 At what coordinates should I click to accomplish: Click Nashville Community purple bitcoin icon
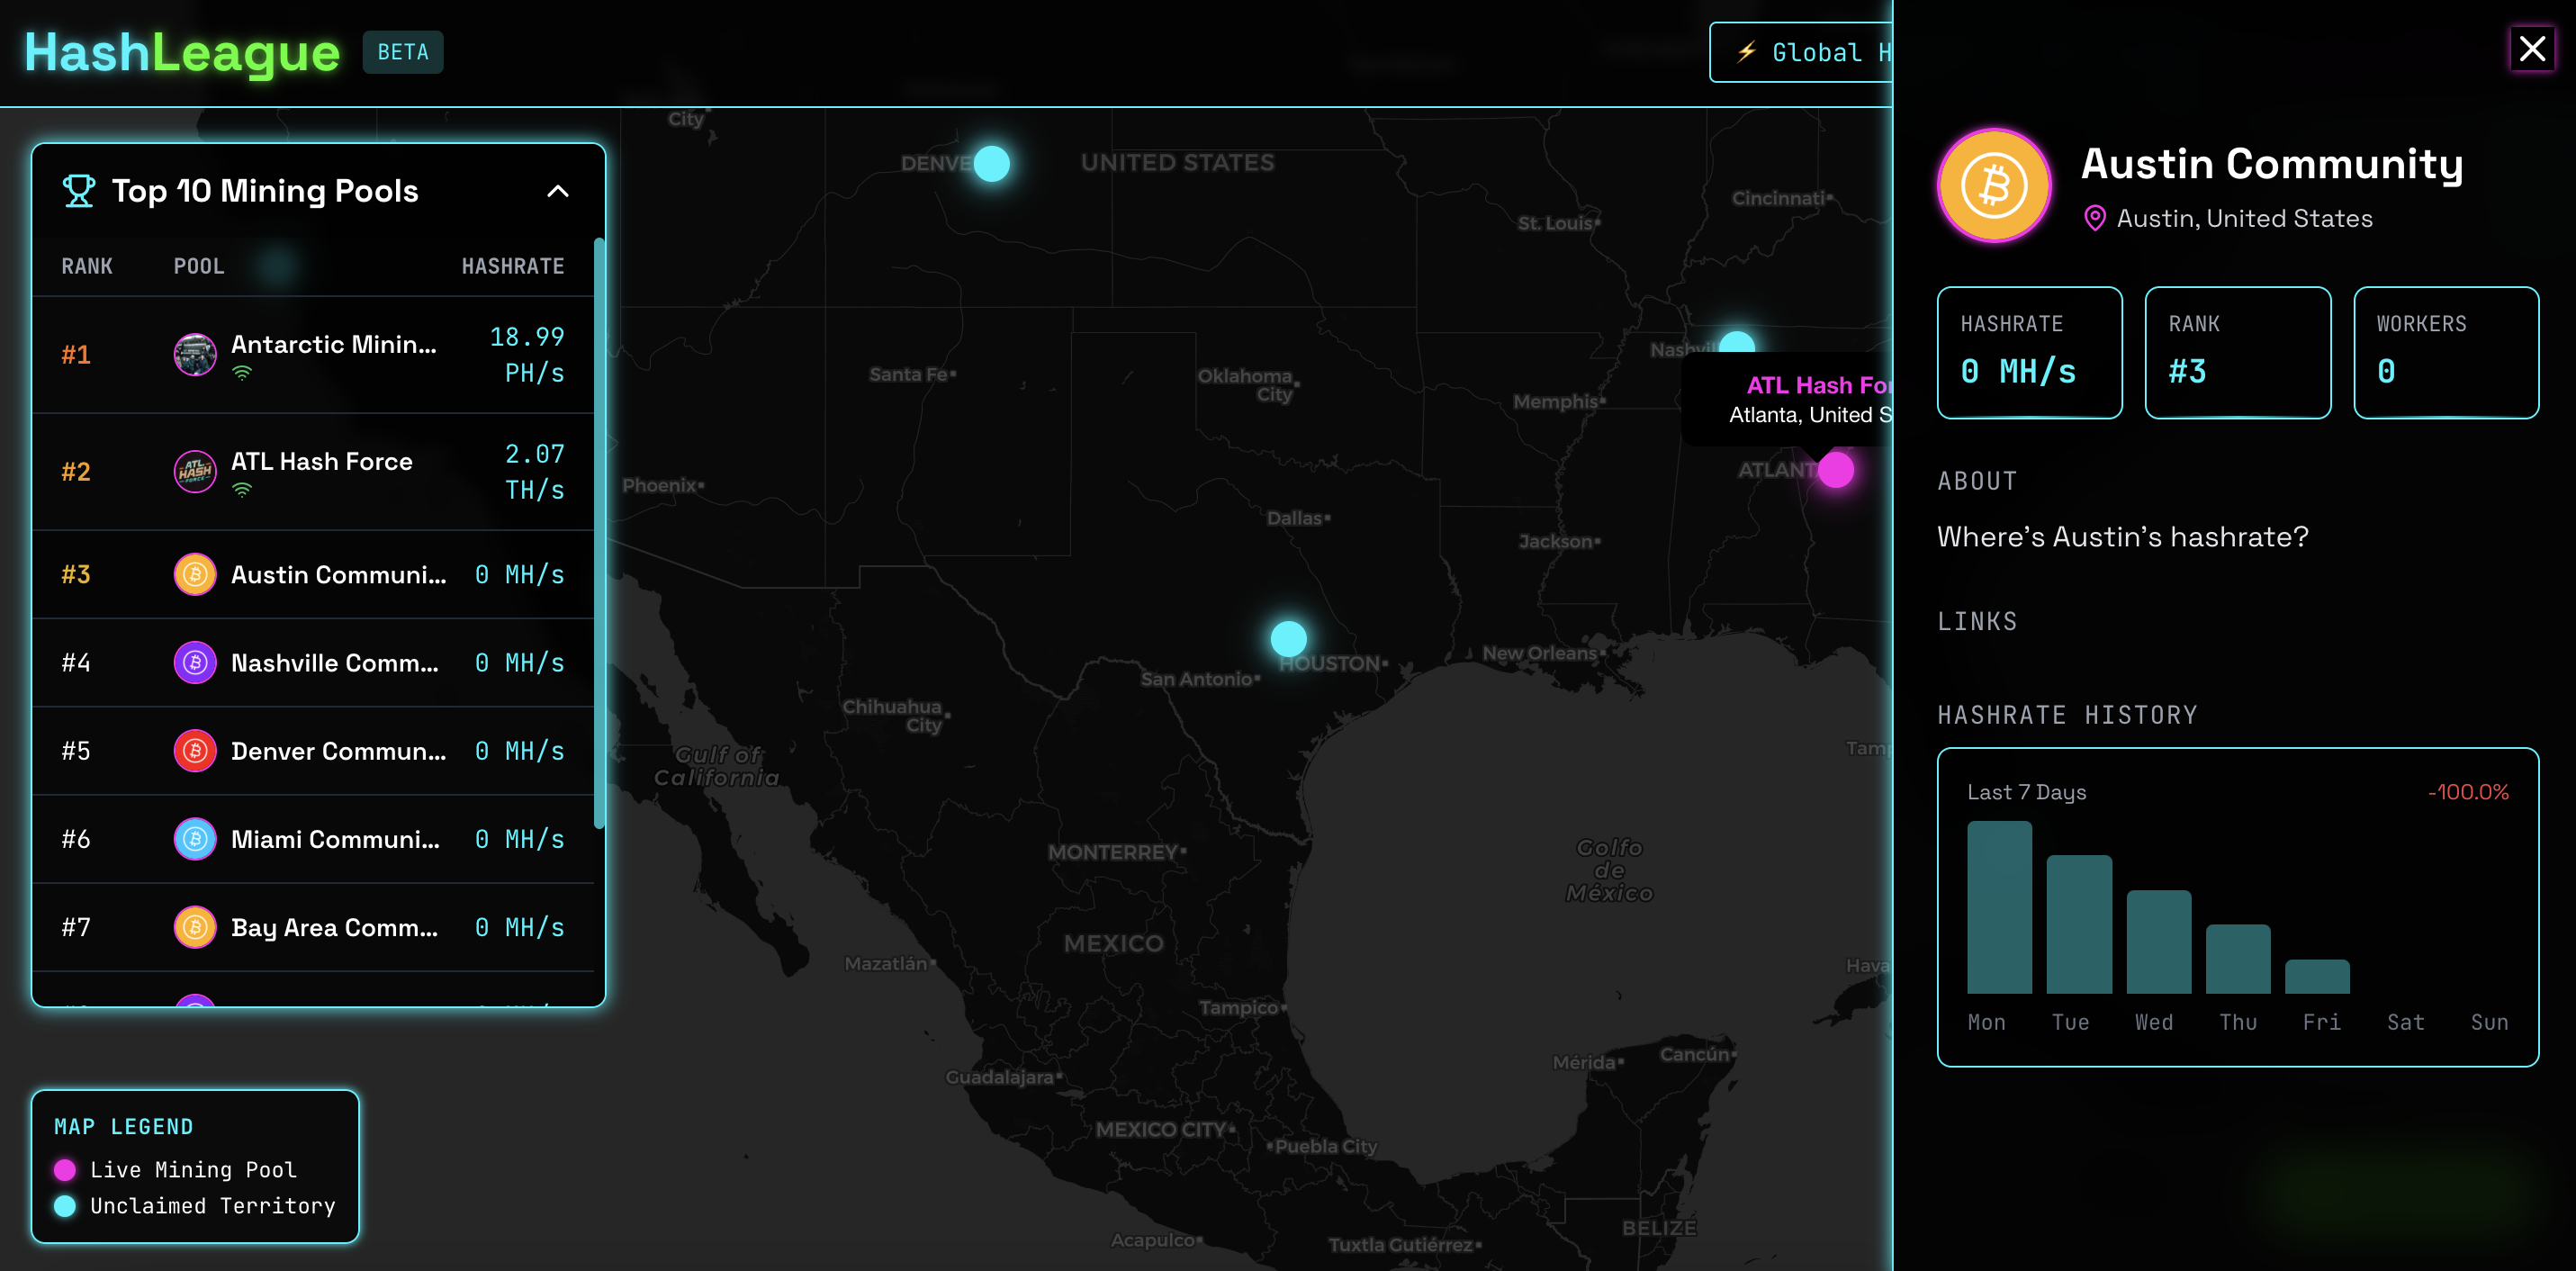195,662
